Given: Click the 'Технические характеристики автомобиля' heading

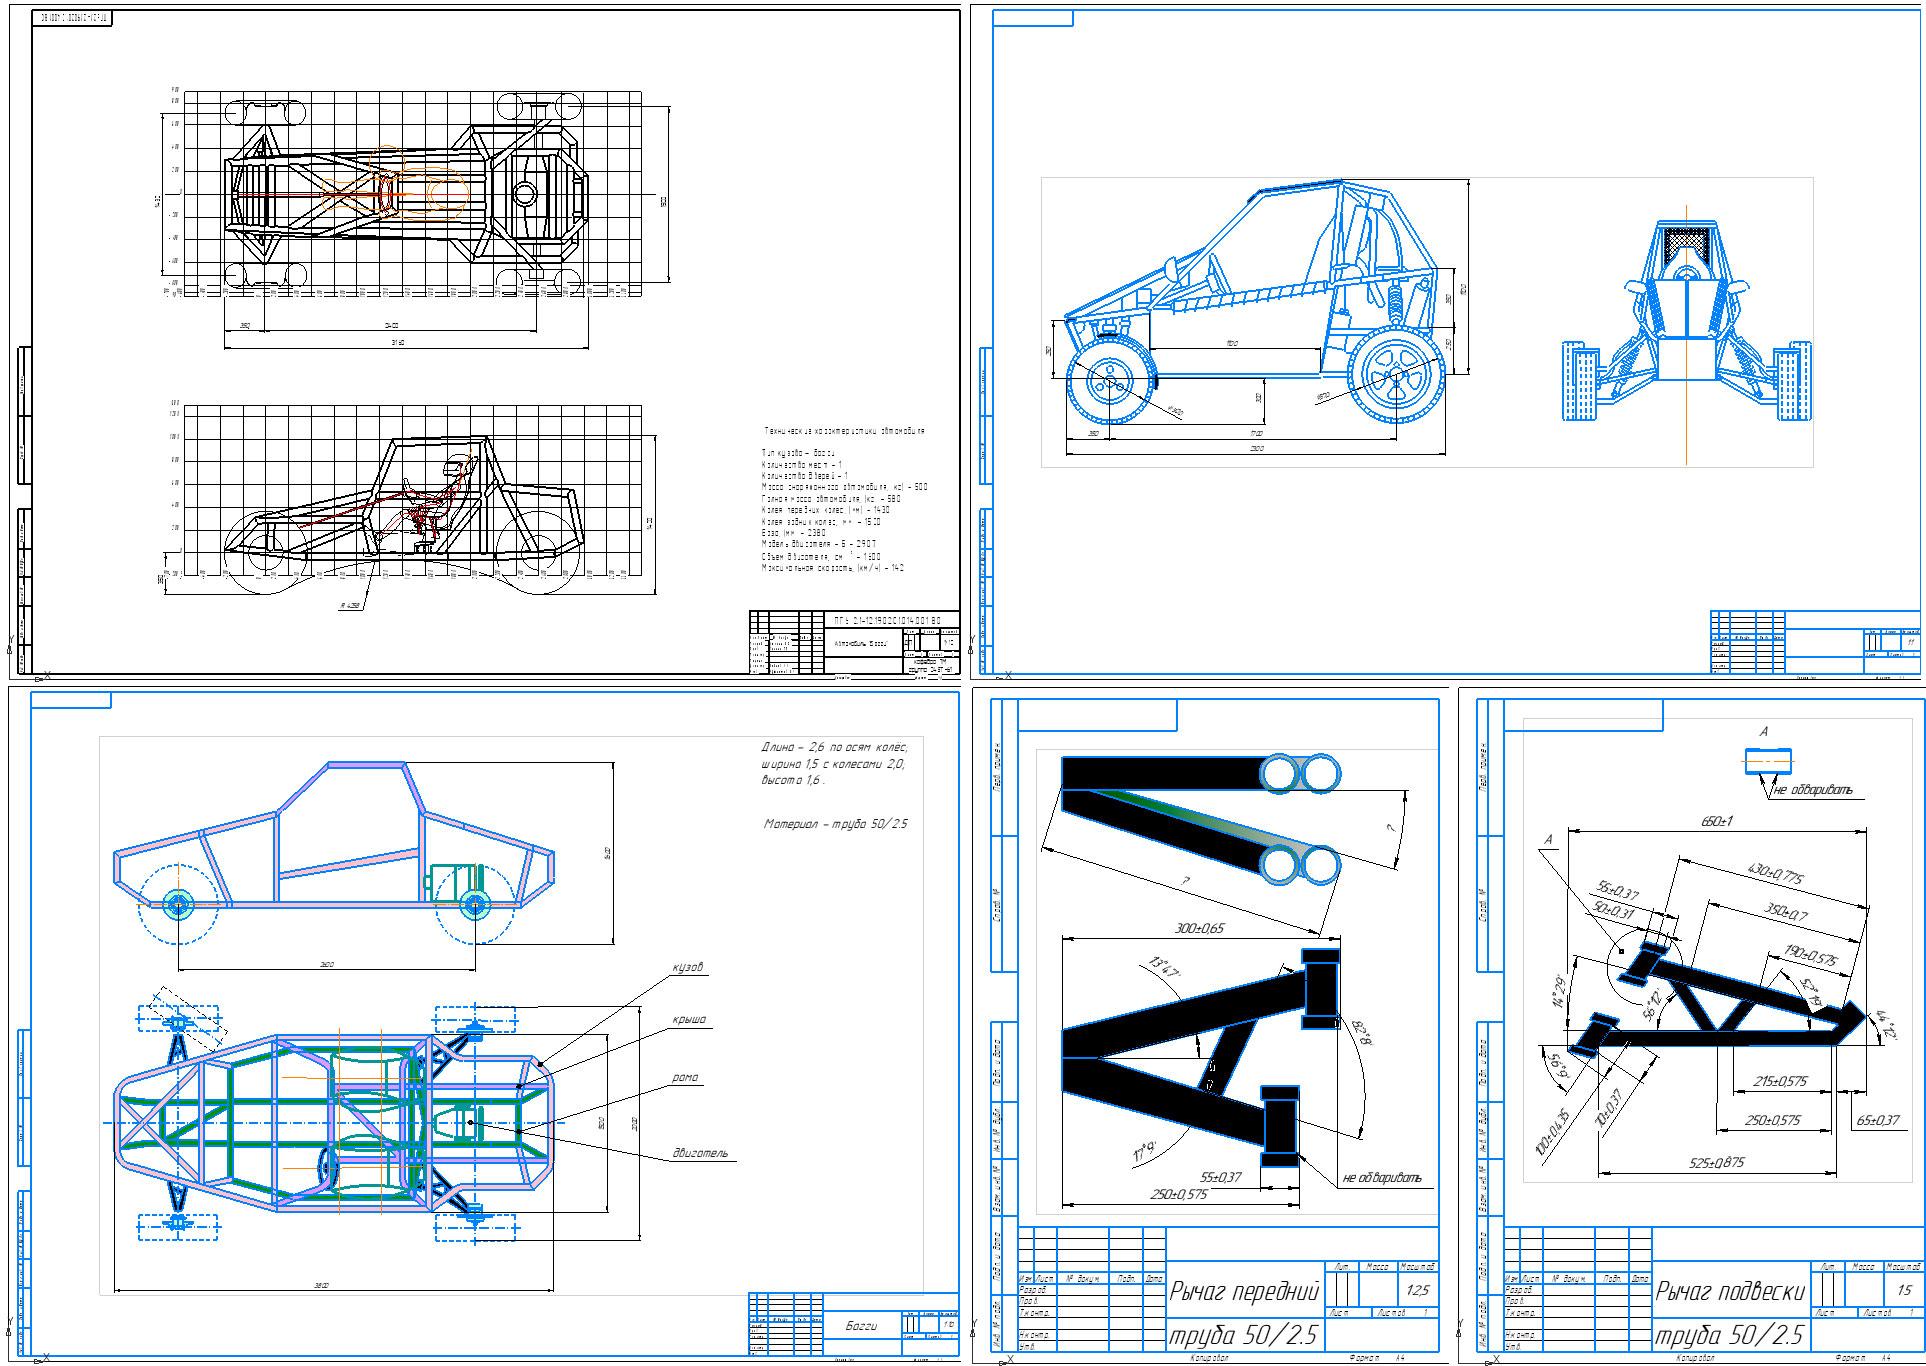Looking at the screenshot, I should (845, 431).
